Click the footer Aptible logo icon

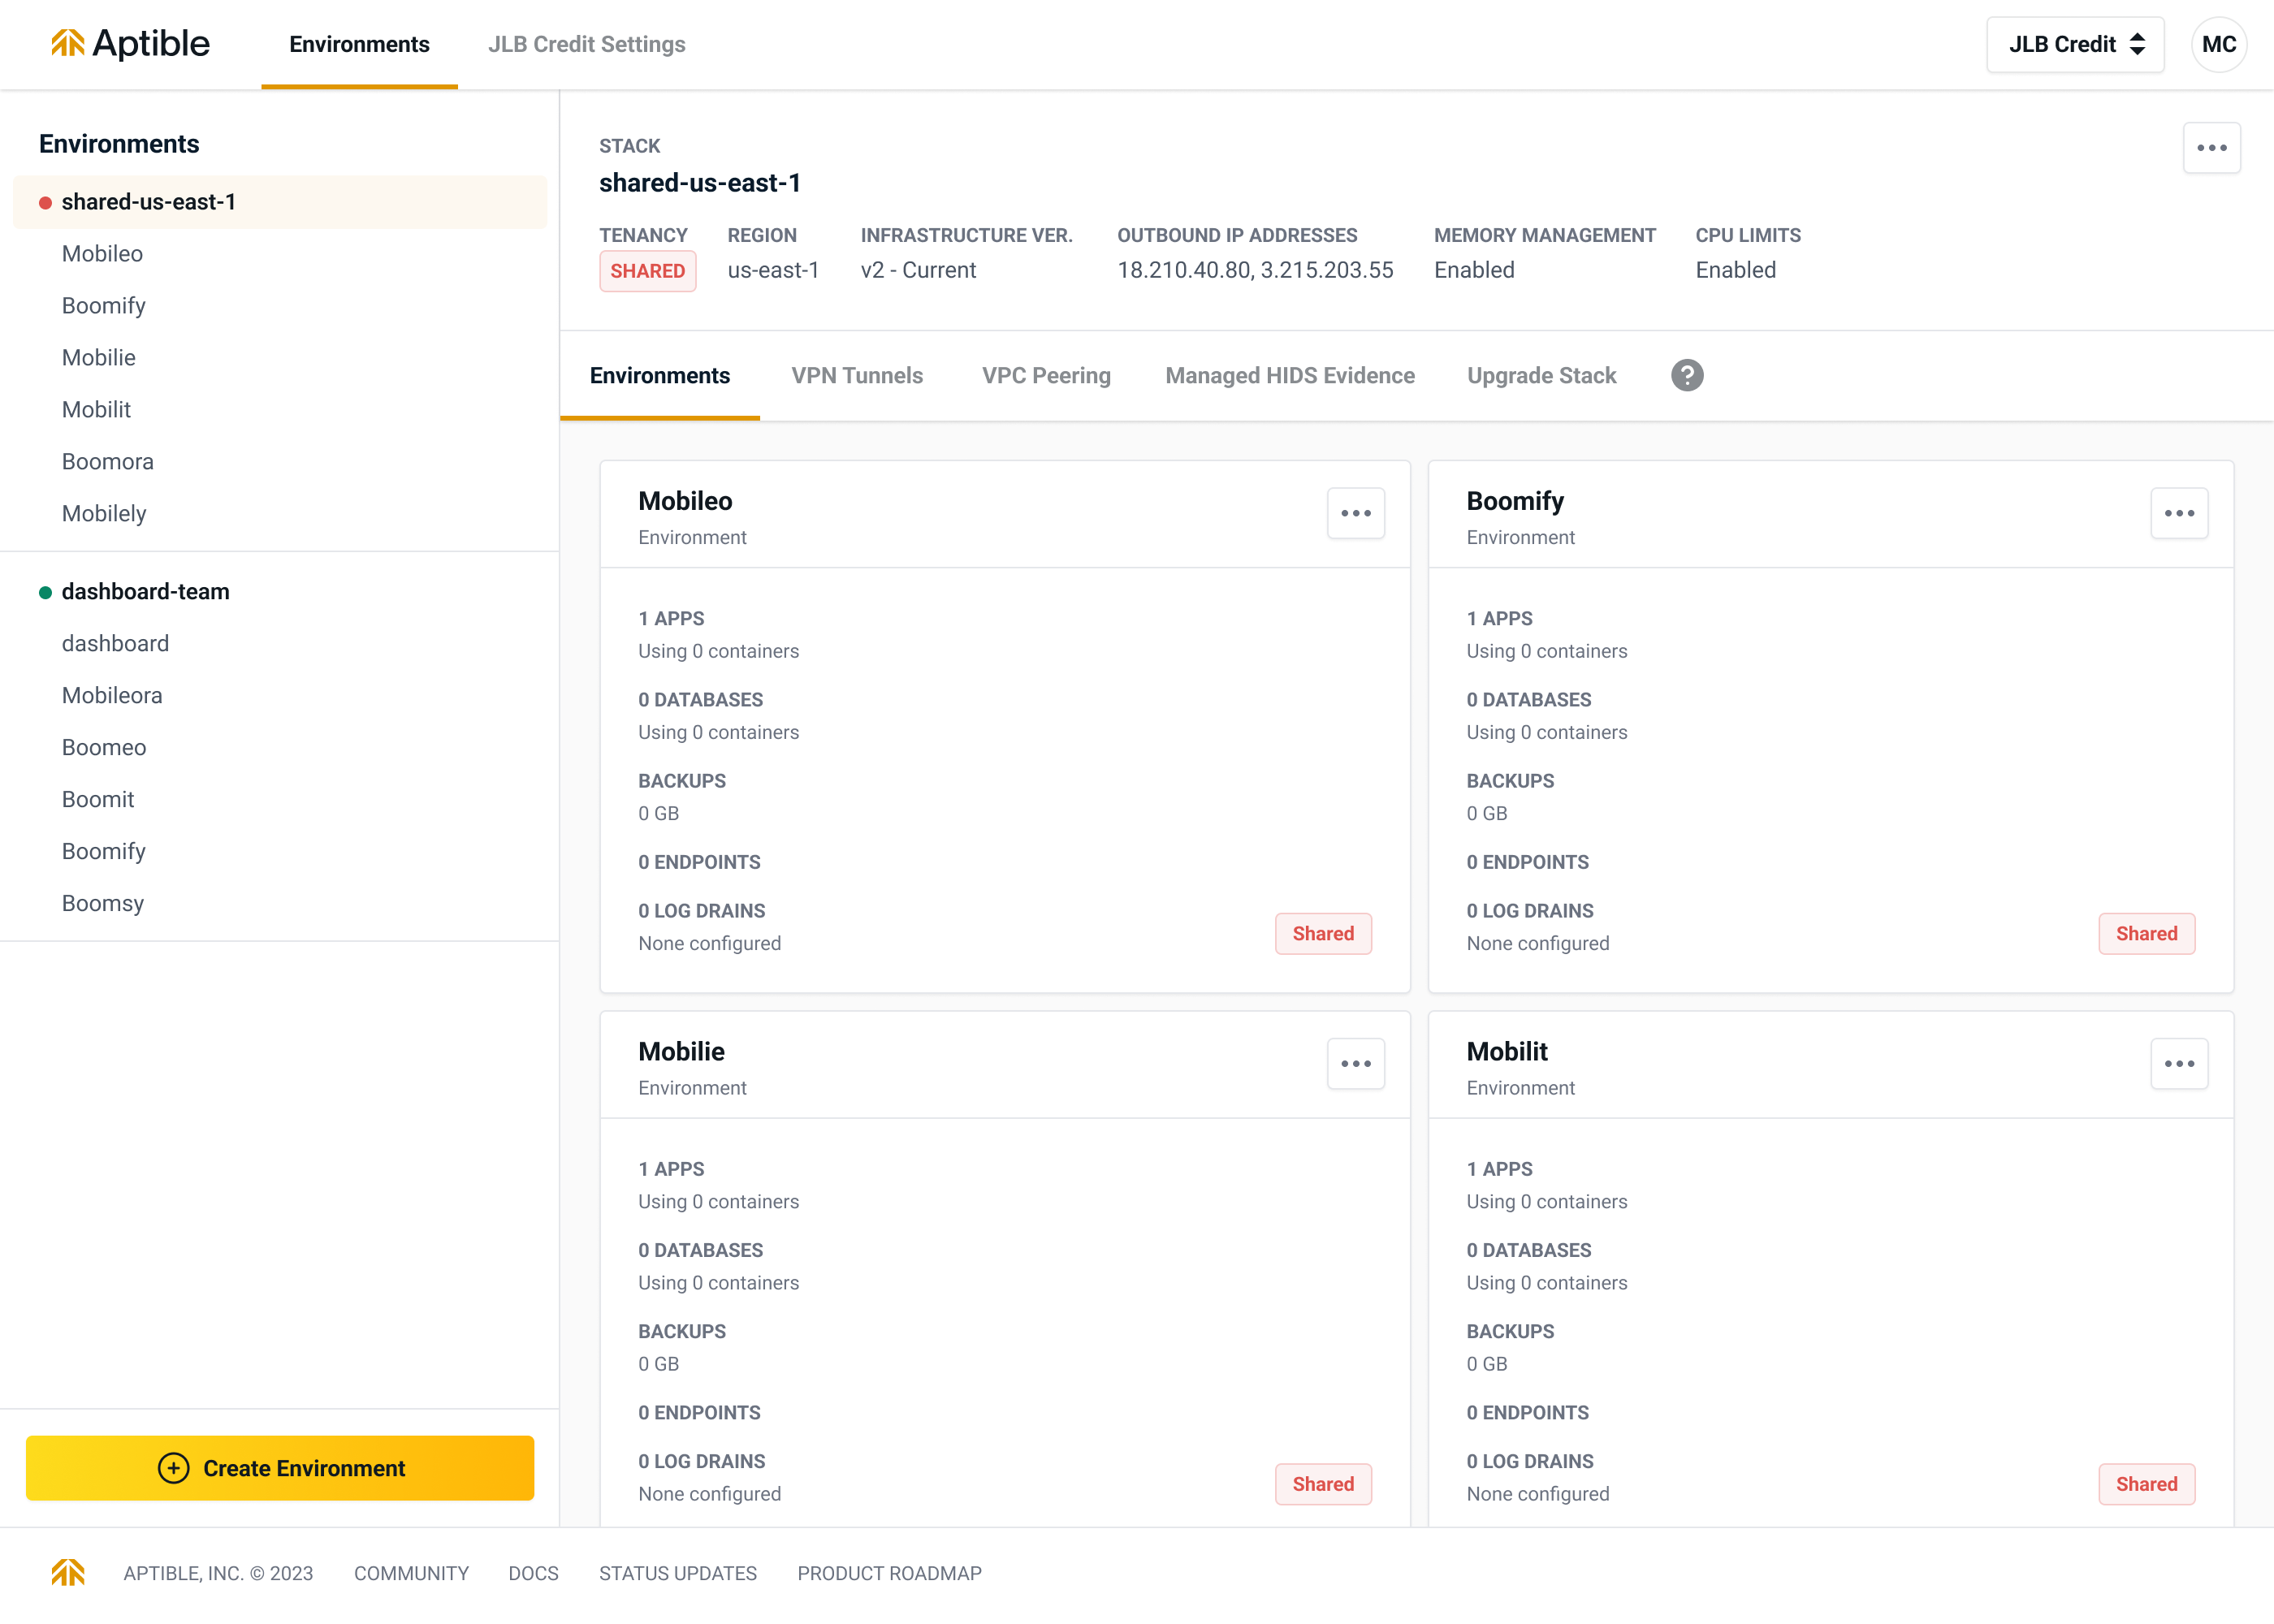(x=67, y=1573)
